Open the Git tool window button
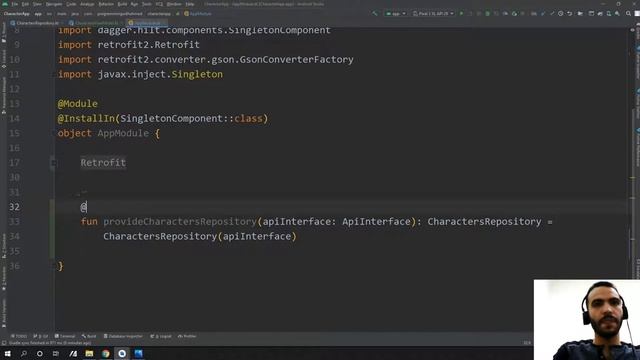 pos(40,336)
